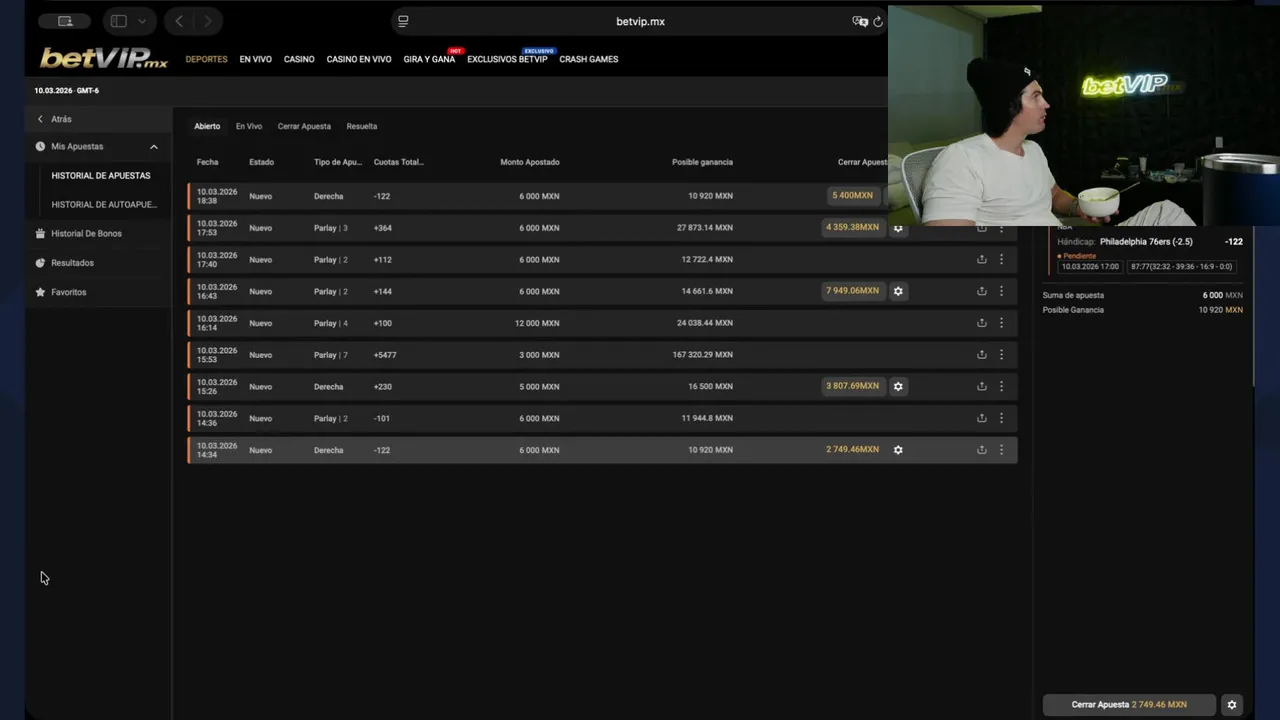Image resolution: width=1280 pixels, height=720 pixels.
Task: Click bottom Cerrar Apuesta 2 749.46 MXN button
Action: (x=1129, y=705)
